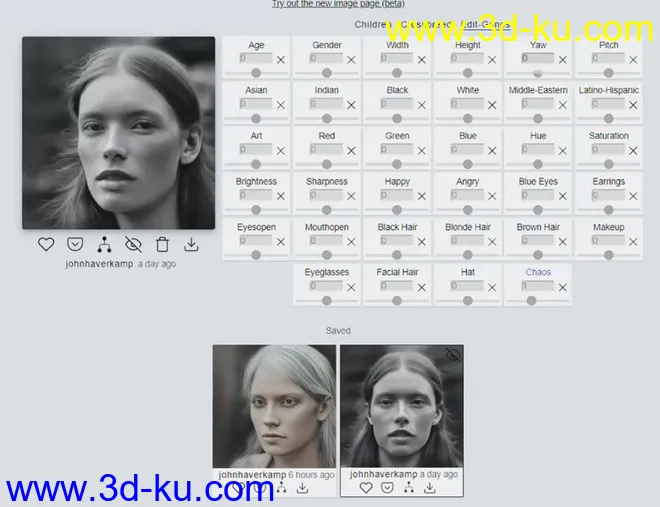Reset Makeup gene using X icon
The image size is (660, 507).
click(x=633, y=242)
